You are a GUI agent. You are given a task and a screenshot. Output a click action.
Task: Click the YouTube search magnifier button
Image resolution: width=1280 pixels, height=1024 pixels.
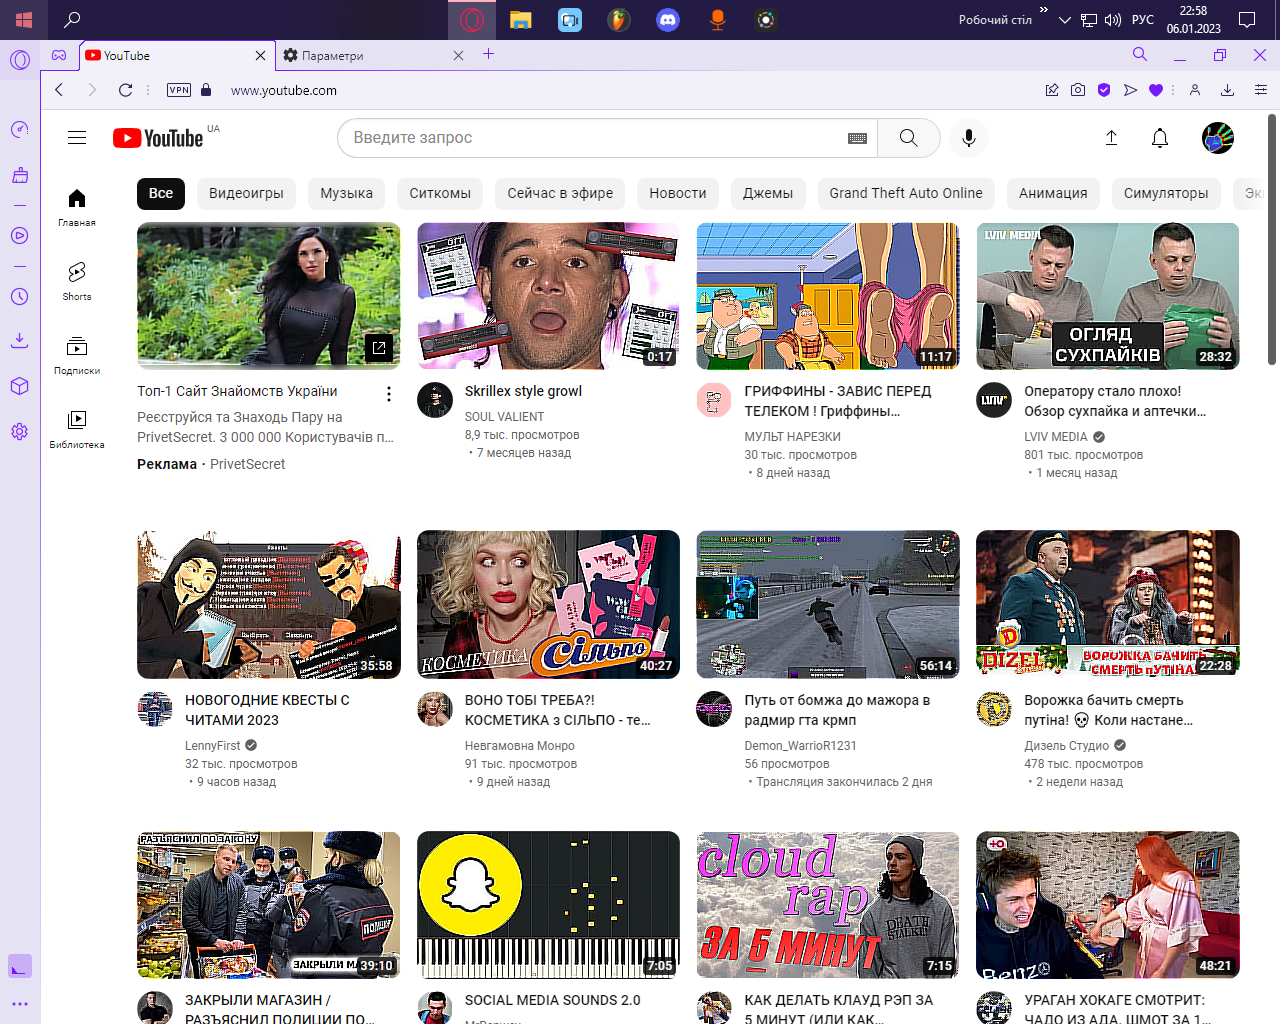point(909,138)
